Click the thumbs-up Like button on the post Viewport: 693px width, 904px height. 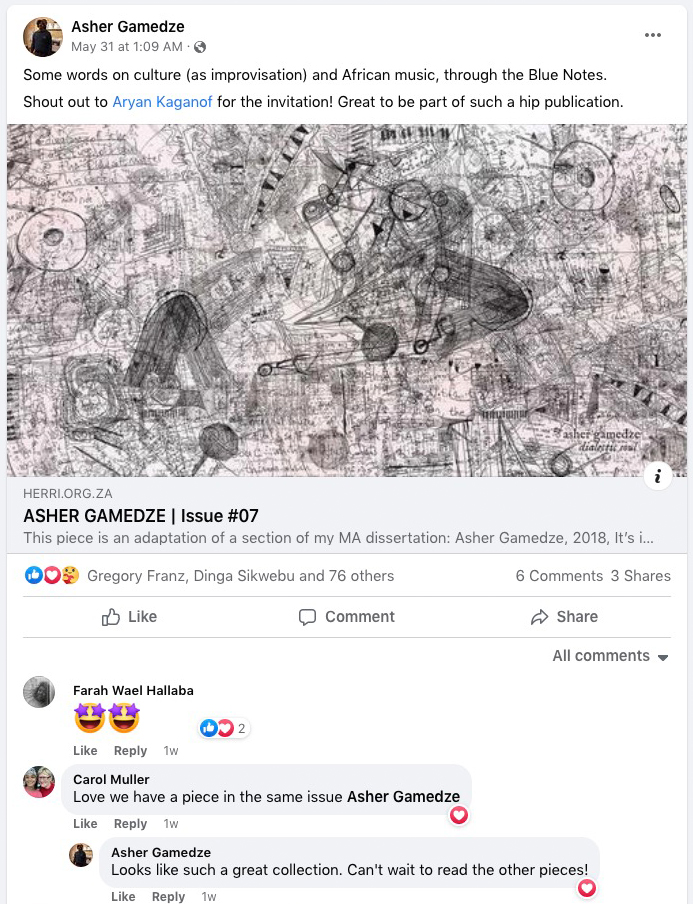tap(129, 617)
